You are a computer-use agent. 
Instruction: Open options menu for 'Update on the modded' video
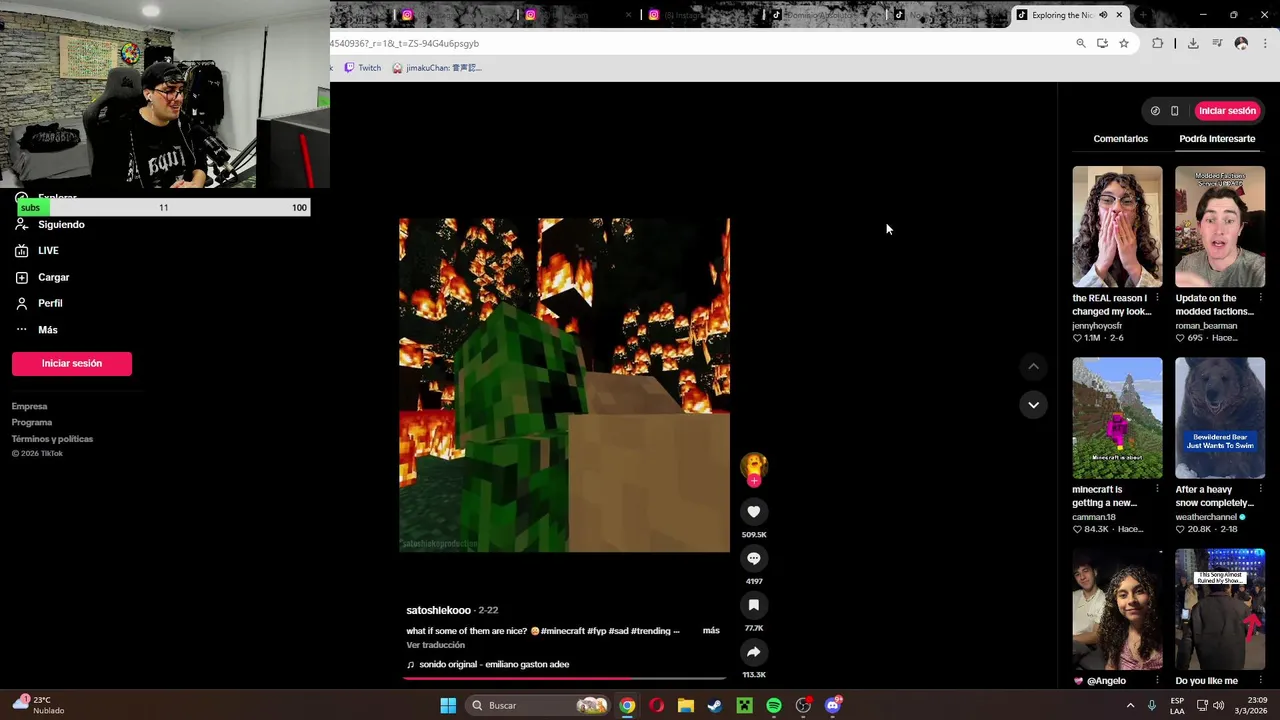tap(1260, 298)
